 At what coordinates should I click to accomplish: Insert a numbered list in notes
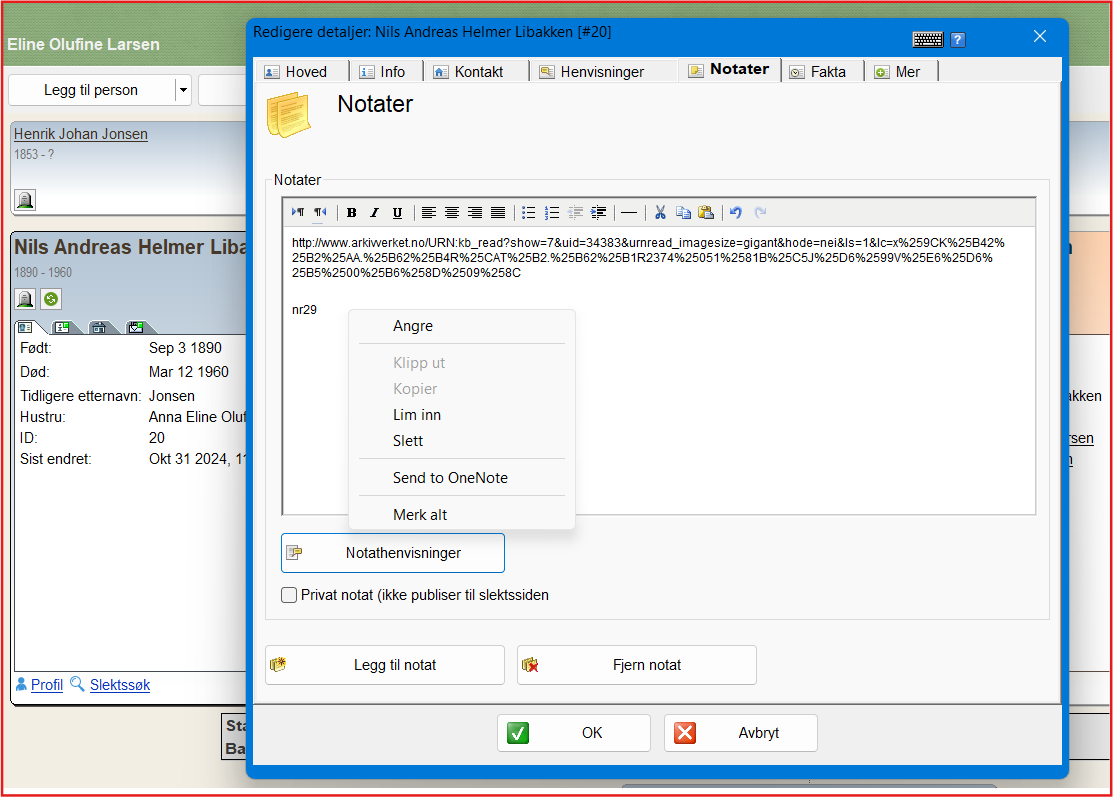click(x=551, y=213)
